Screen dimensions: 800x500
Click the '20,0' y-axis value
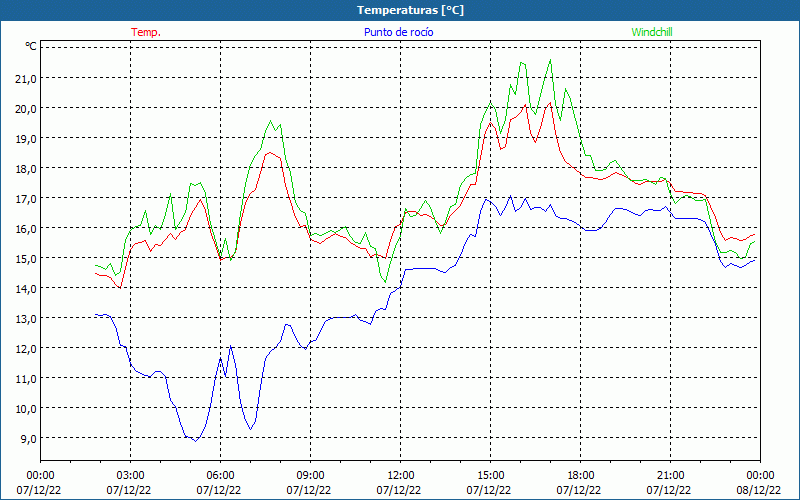point(27,108)
